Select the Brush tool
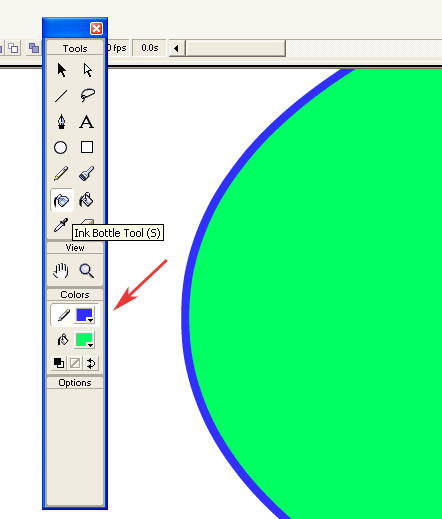 [87, 174]
